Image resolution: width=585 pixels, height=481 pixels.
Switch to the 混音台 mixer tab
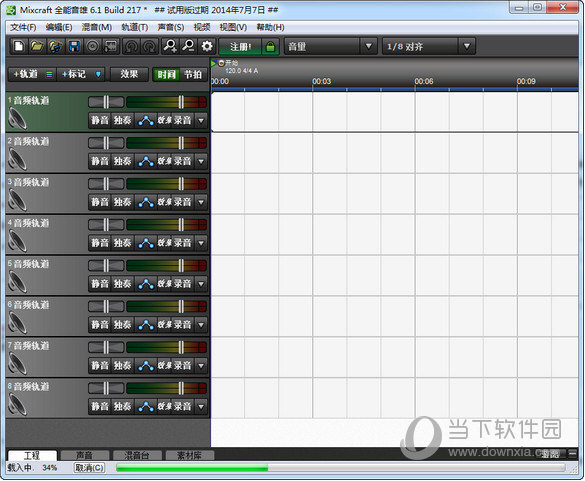pos(137,455)
